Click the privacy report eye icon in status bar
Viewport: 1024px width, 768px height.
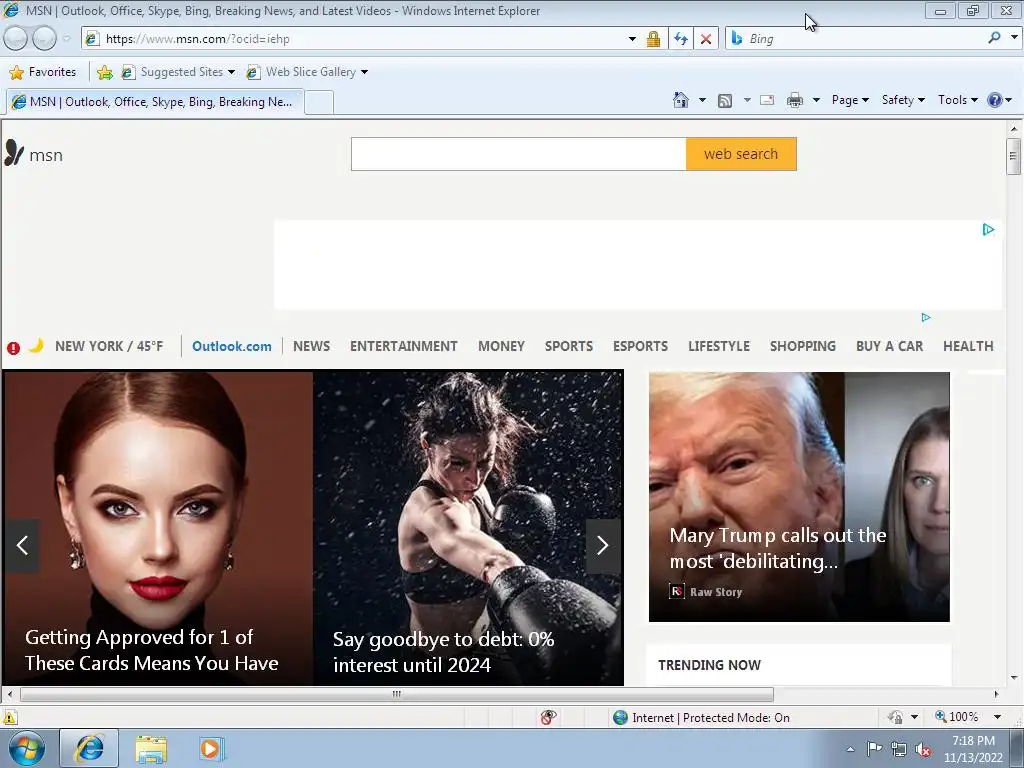[x=549, y=717]
